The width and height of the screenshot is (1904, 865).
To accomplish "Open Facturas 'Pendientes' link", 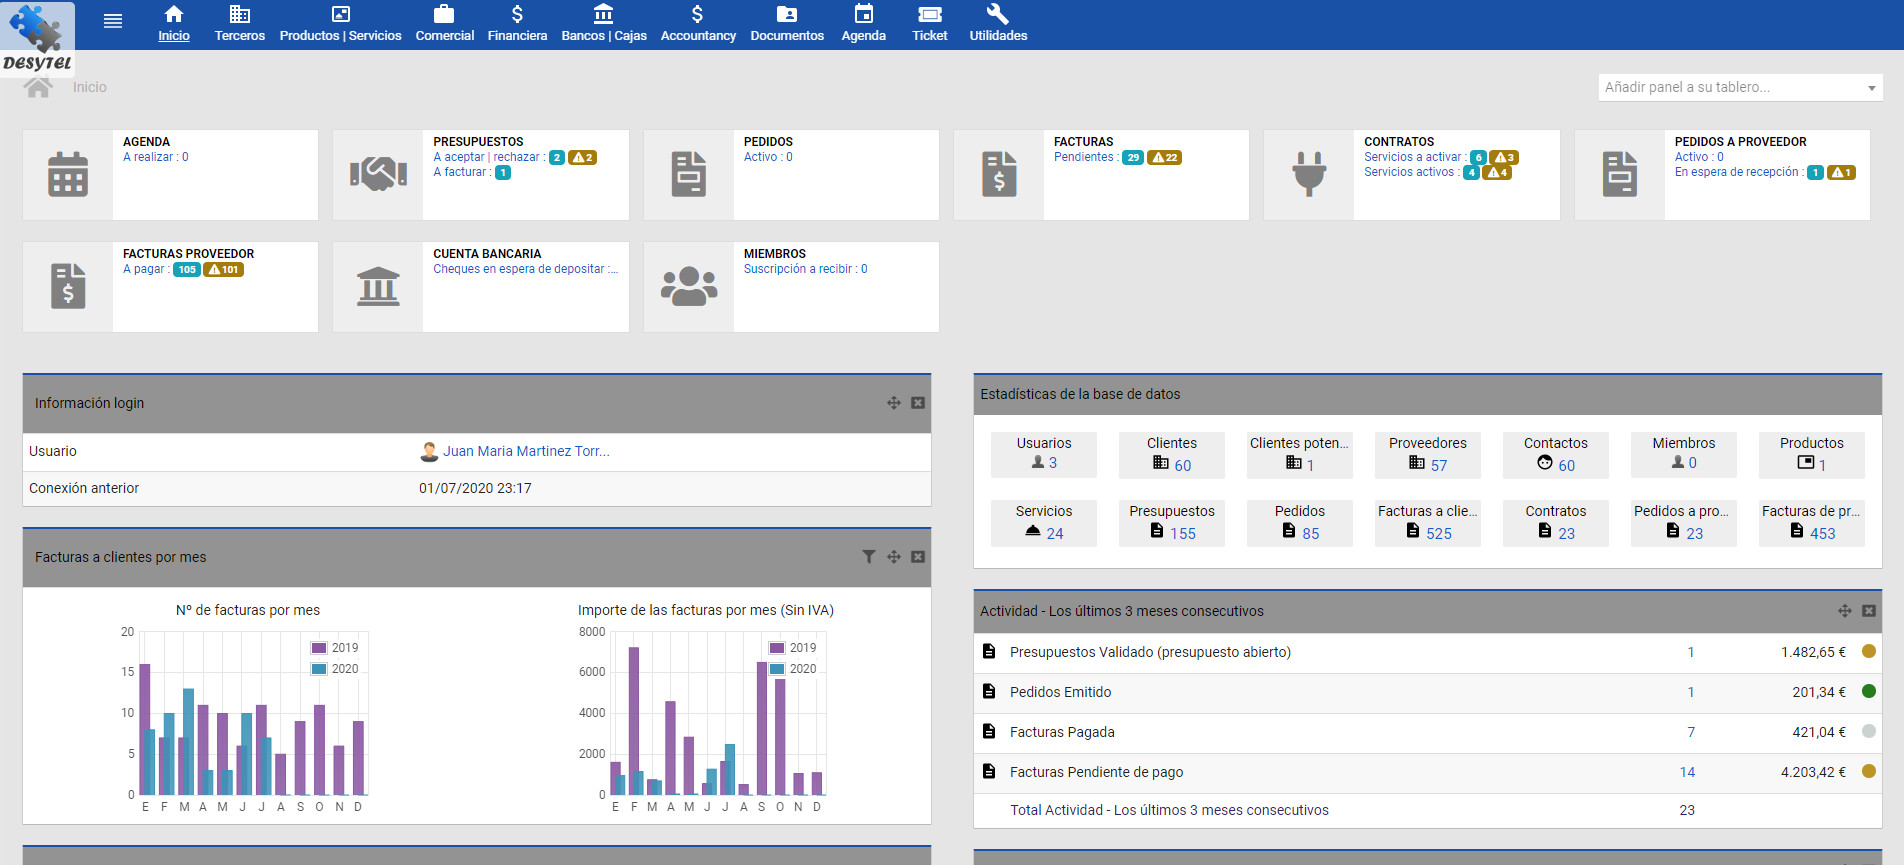I will [x=1086, y=157].
